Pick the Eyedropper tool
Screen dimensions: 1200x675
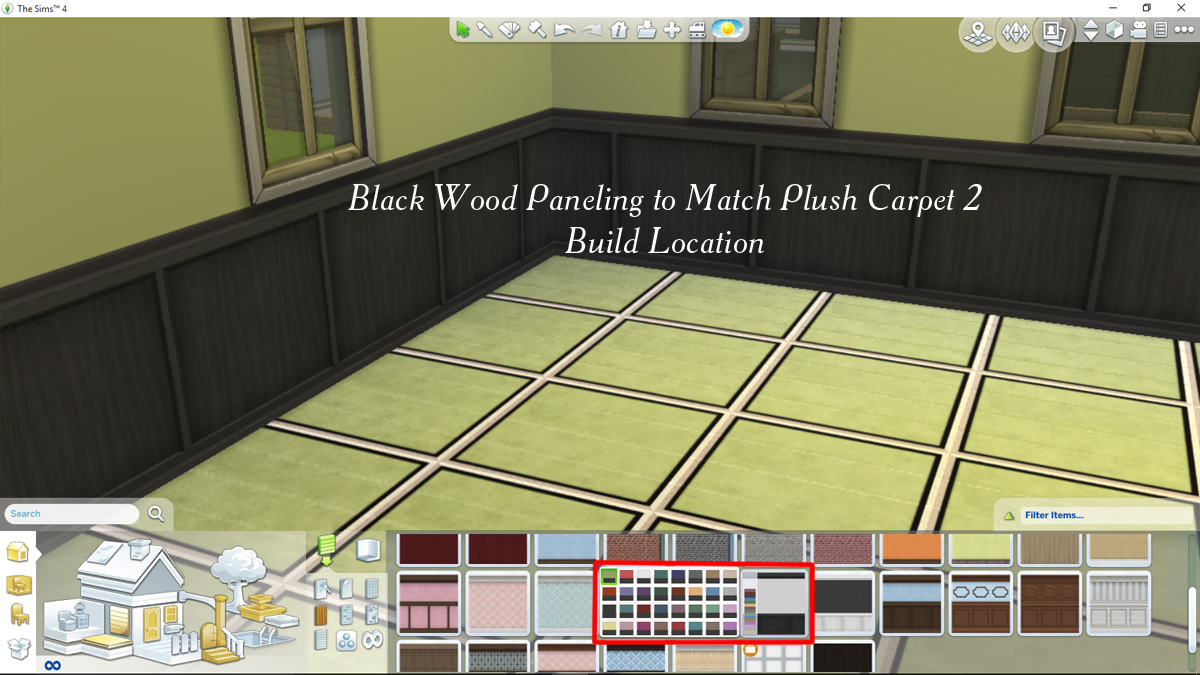click(x=485, y=29)
